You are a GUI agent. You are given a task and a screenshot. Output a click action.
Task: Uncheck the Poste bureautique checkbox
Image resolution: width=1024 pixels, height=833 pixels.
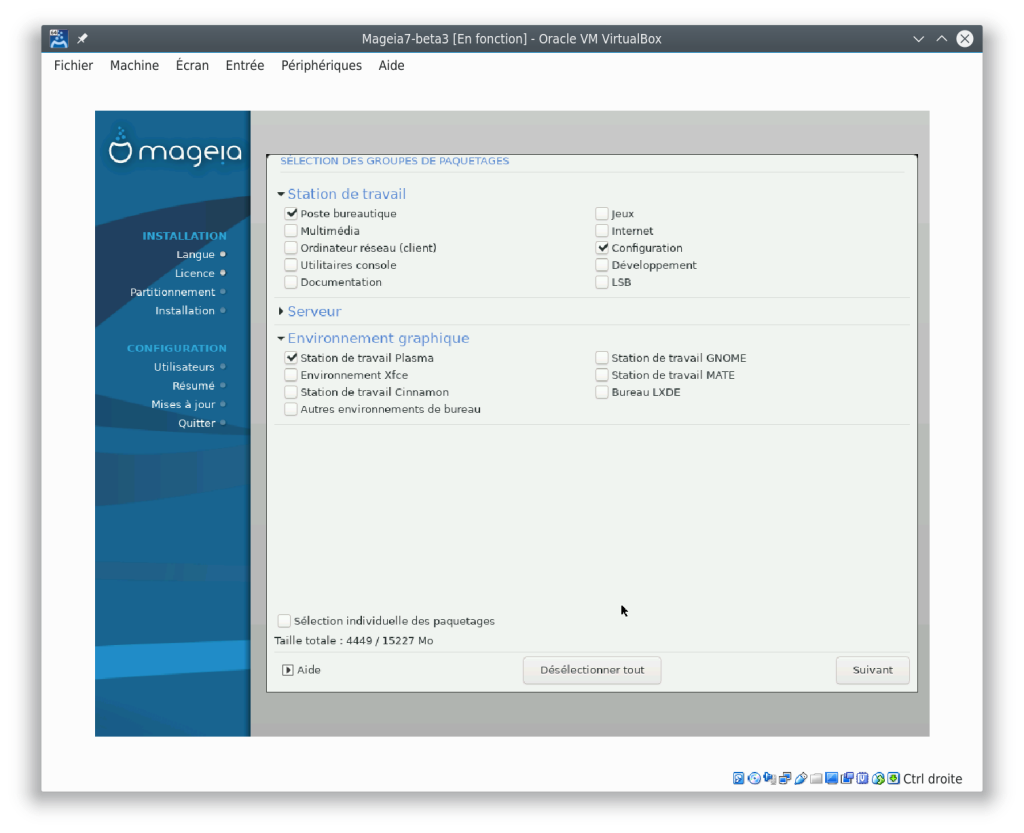pos(291,213)
